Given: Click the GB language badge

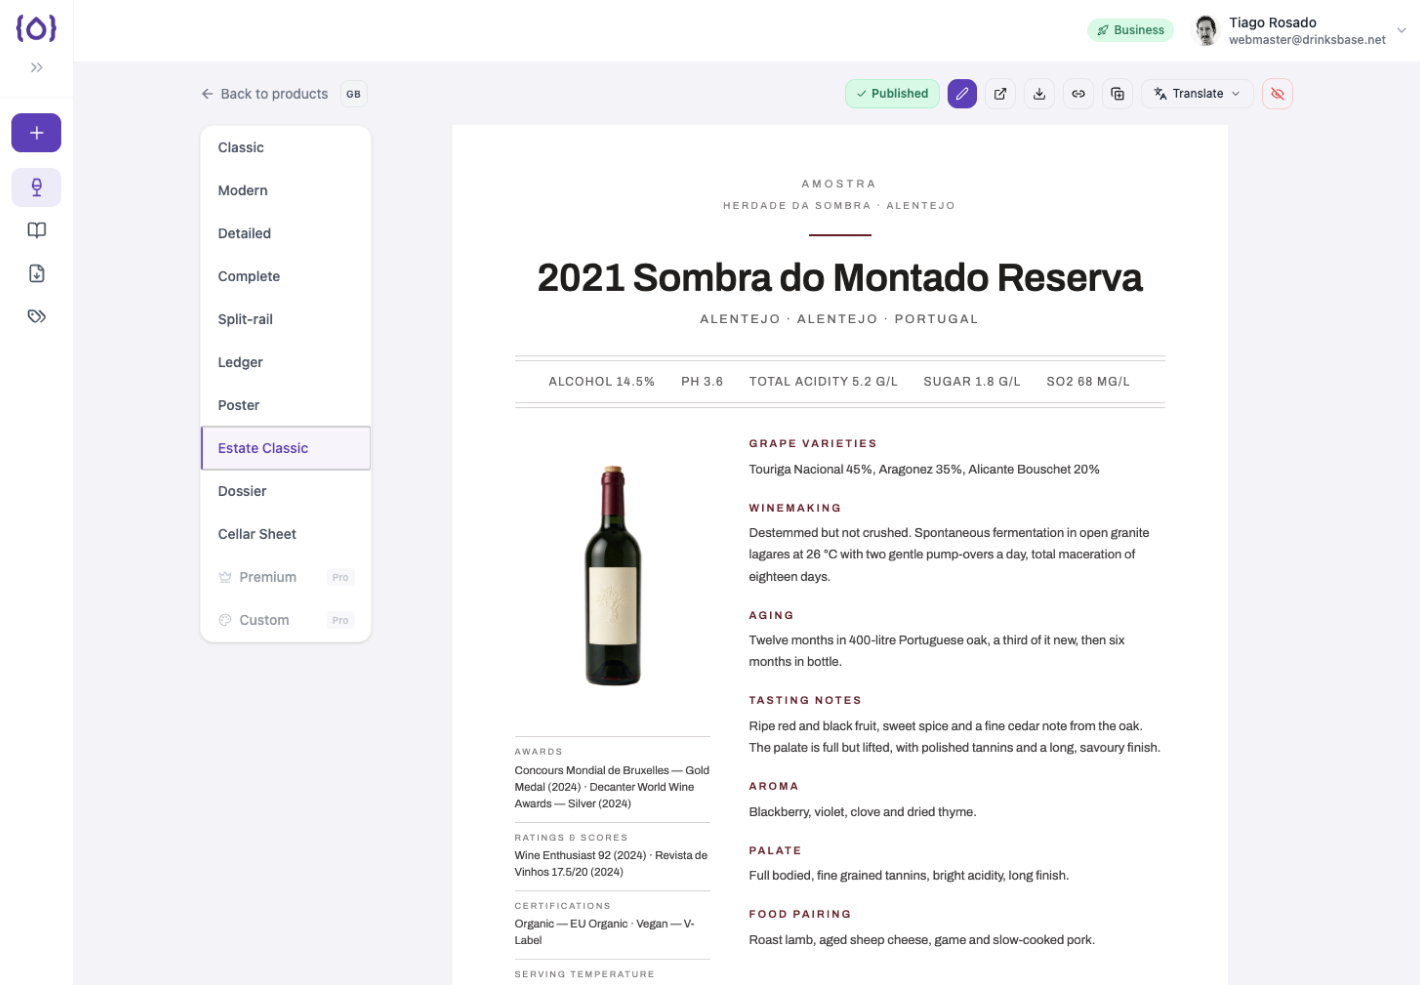Looking at the screenshot, I should (353, 94).
